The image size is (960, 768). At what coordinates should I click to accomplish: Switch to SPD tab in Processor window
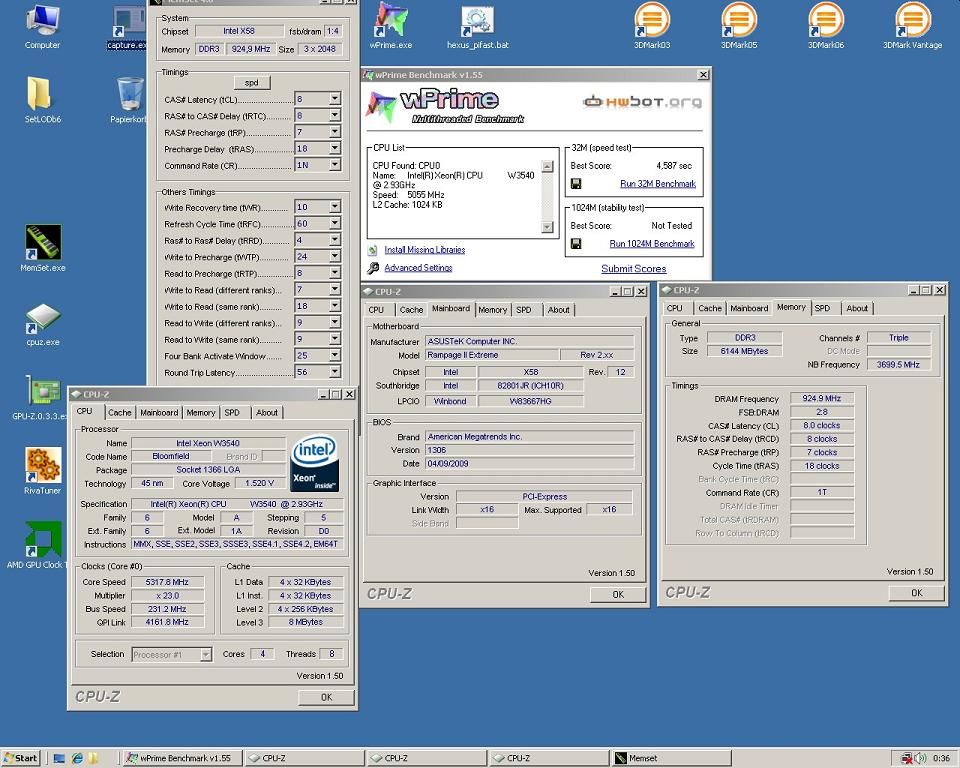232,413
